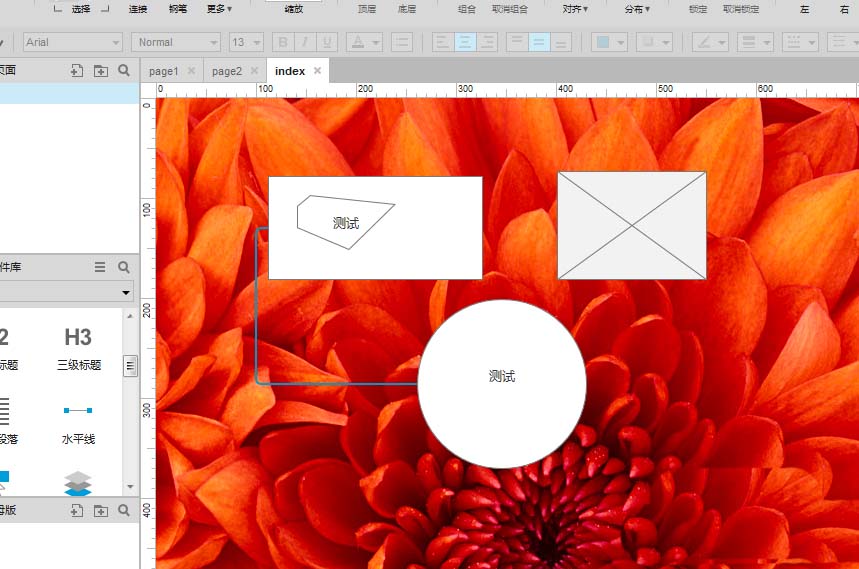859x569 pixels.
Task: Select the white circle shape on canvas
Action: coord(501,384)
